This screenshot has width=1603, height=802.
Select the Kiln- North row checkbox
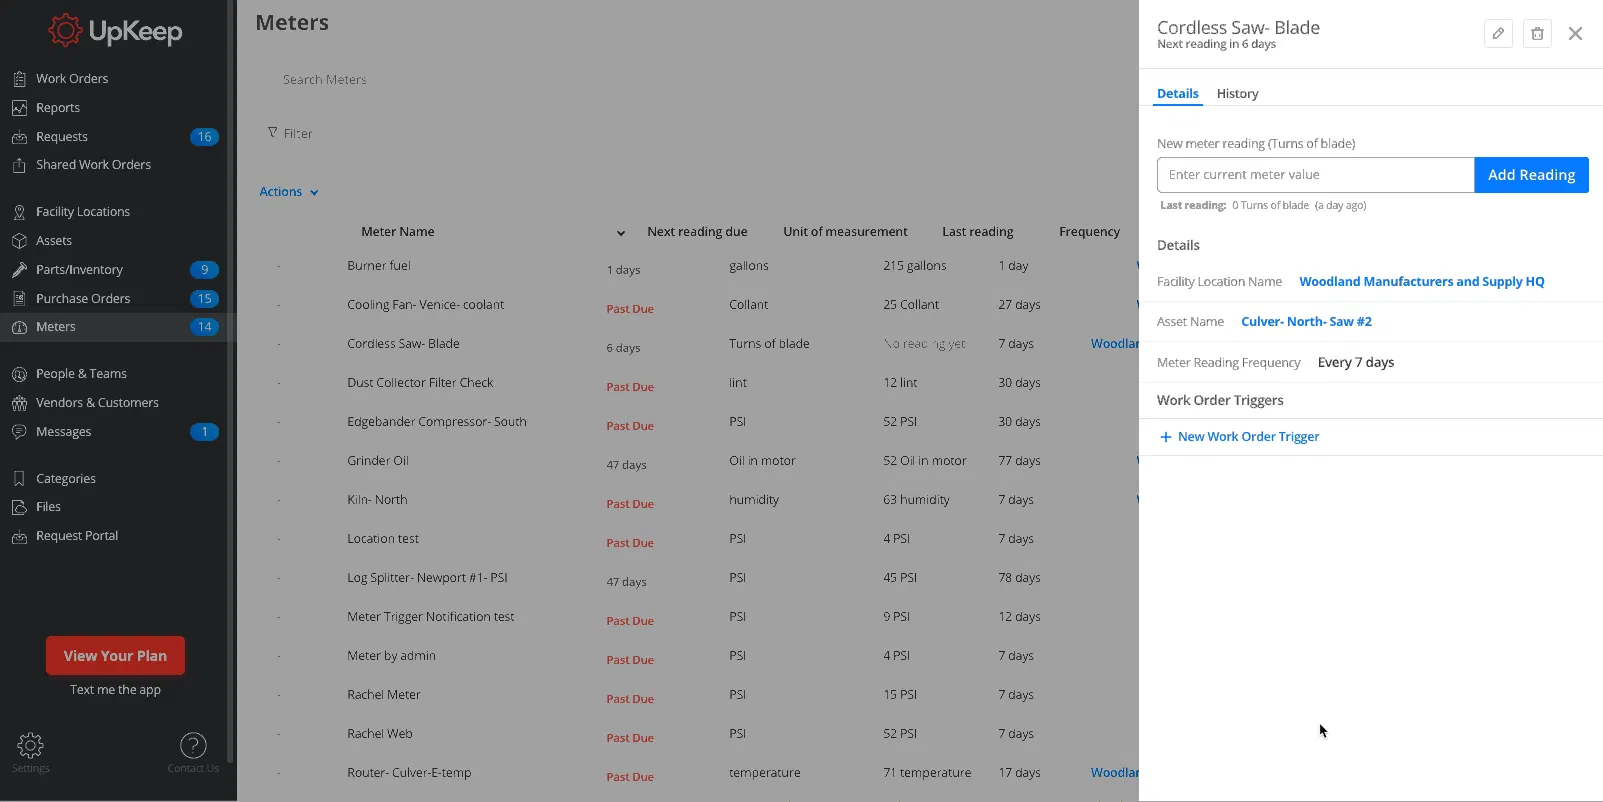click(279, 500)
